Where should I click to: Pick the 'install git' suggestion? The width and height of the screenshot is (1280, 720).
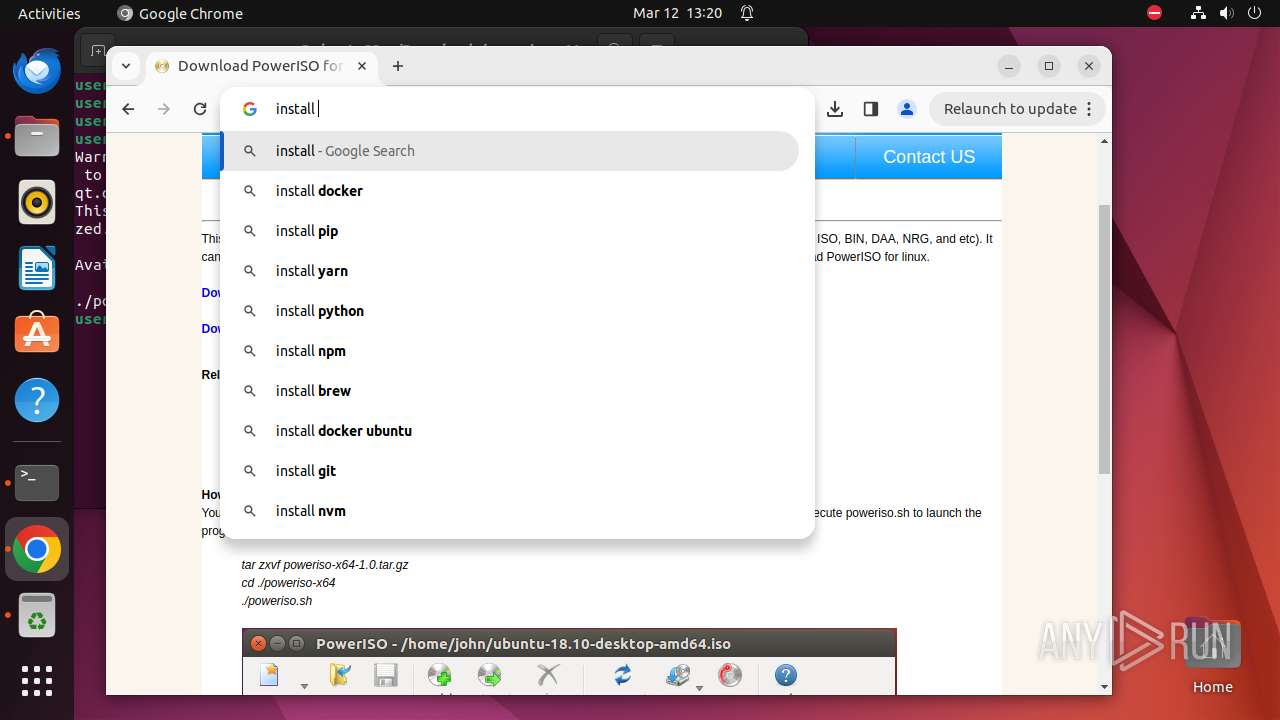510,471
